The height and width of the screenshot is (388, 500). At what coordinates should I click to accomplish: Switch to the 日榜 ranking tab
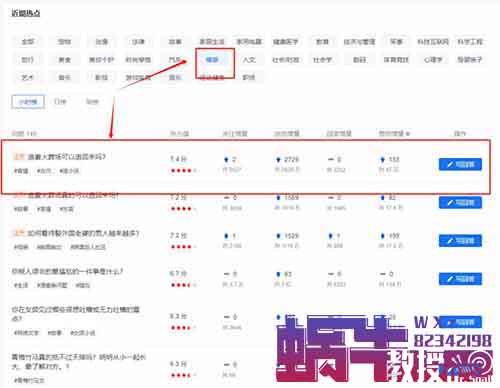click(x=60, y=101)
